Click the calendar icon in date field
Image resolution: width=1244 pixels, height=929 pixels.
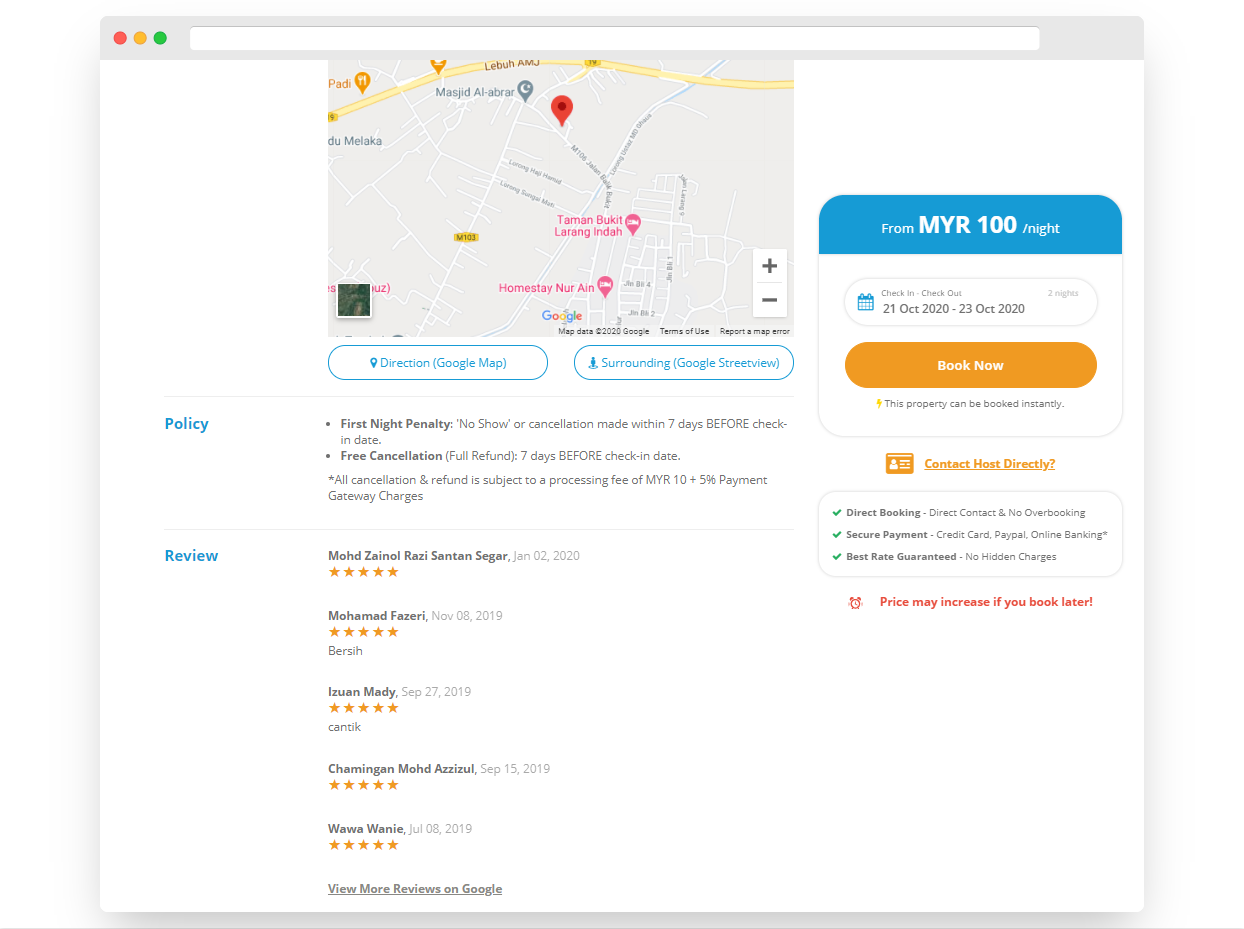866,302
